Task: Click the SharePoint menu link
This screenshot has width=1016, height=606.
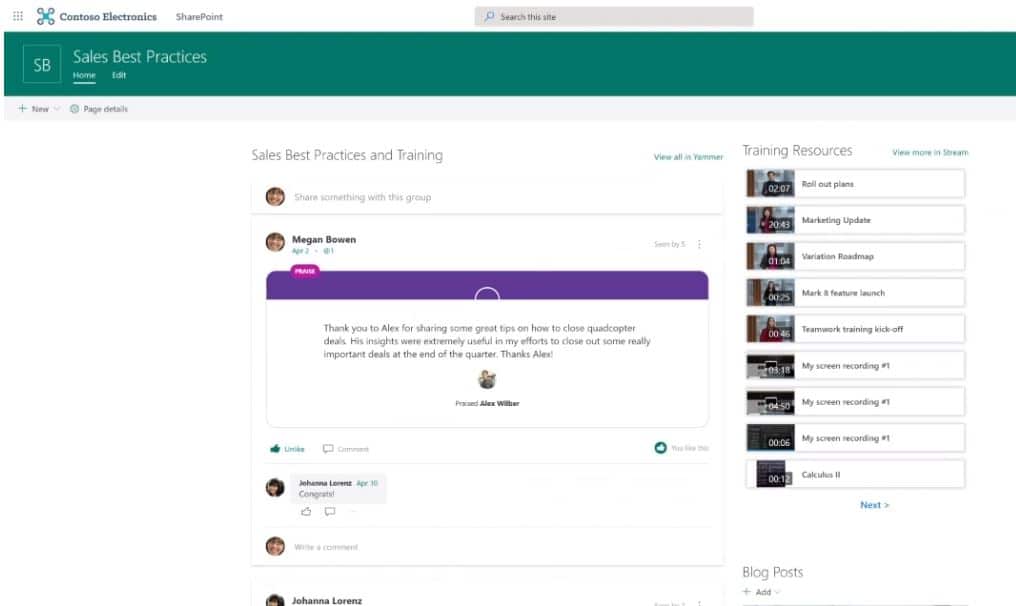Action: [x=199, y=17]
